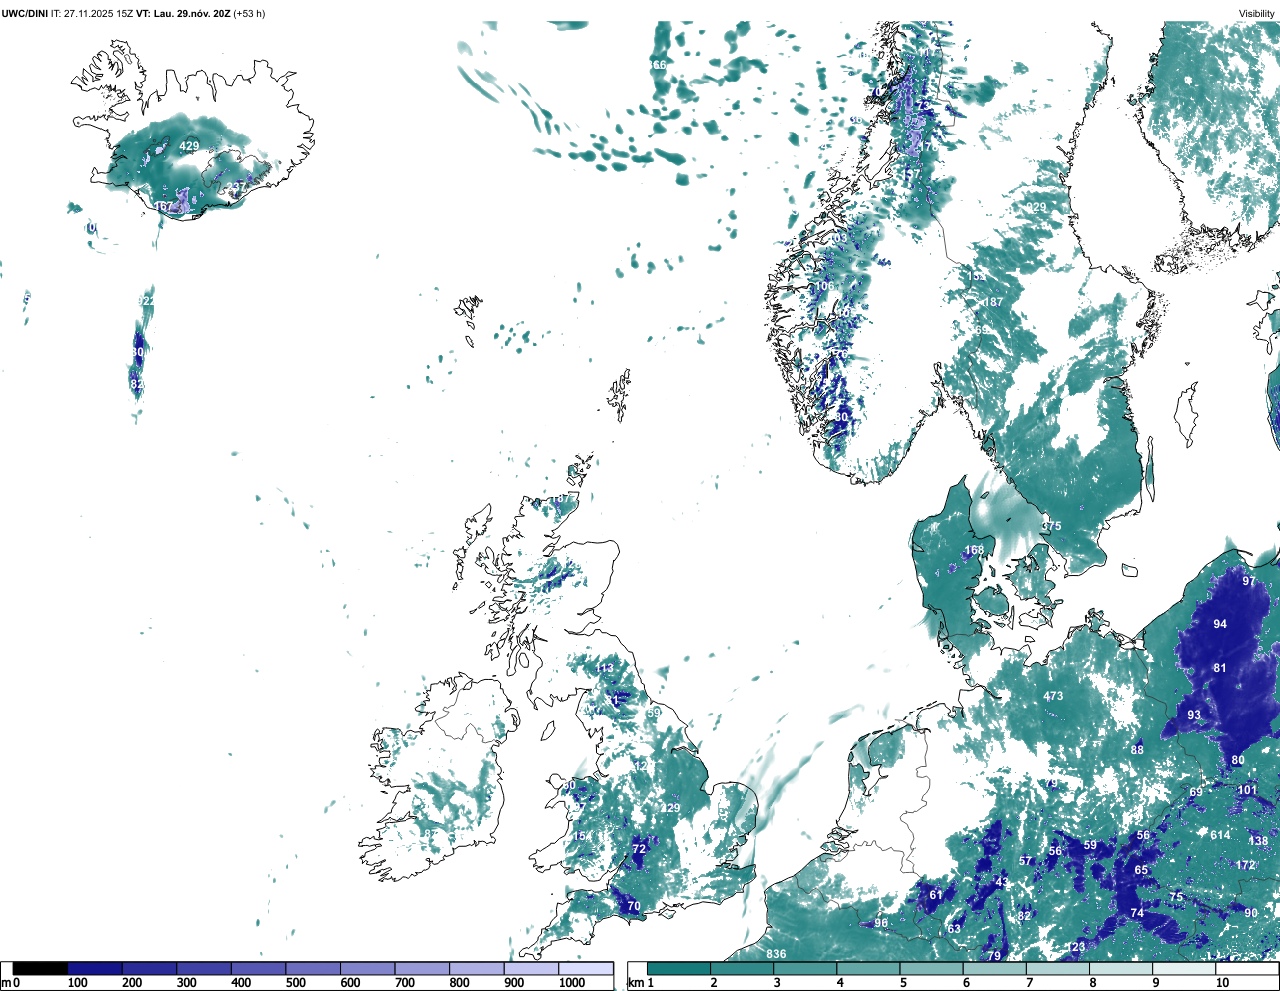Click the 97 value near the right edge

[x=1249, y=581]
